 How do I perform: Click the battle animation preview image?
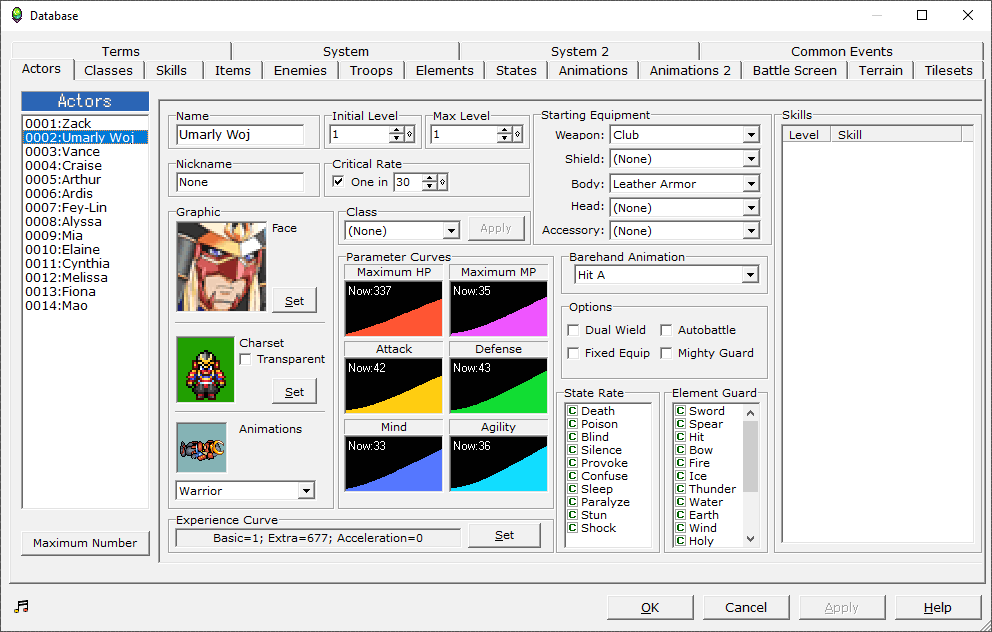tap(202, 448)
